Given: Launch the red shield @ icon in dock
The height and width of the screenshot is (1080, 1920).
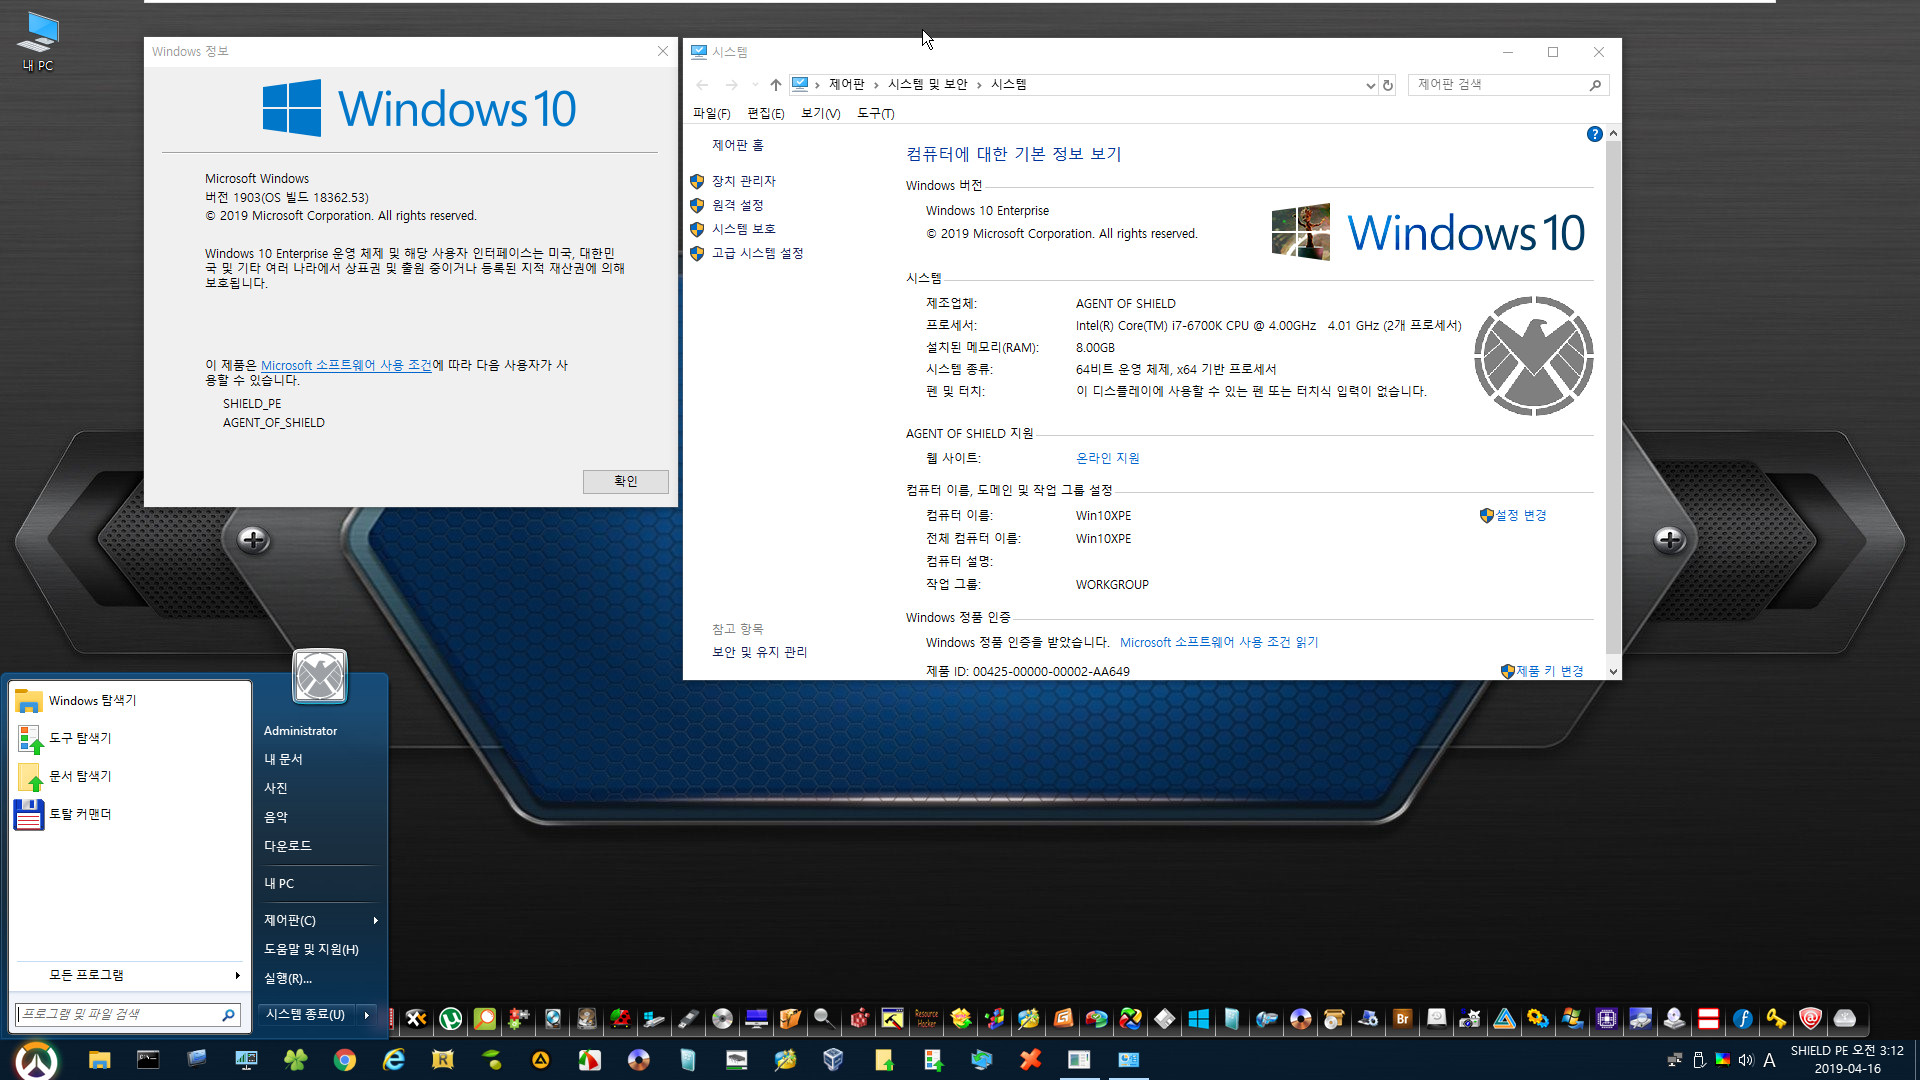Looking at the screenshot, I should point(1810,1018).
